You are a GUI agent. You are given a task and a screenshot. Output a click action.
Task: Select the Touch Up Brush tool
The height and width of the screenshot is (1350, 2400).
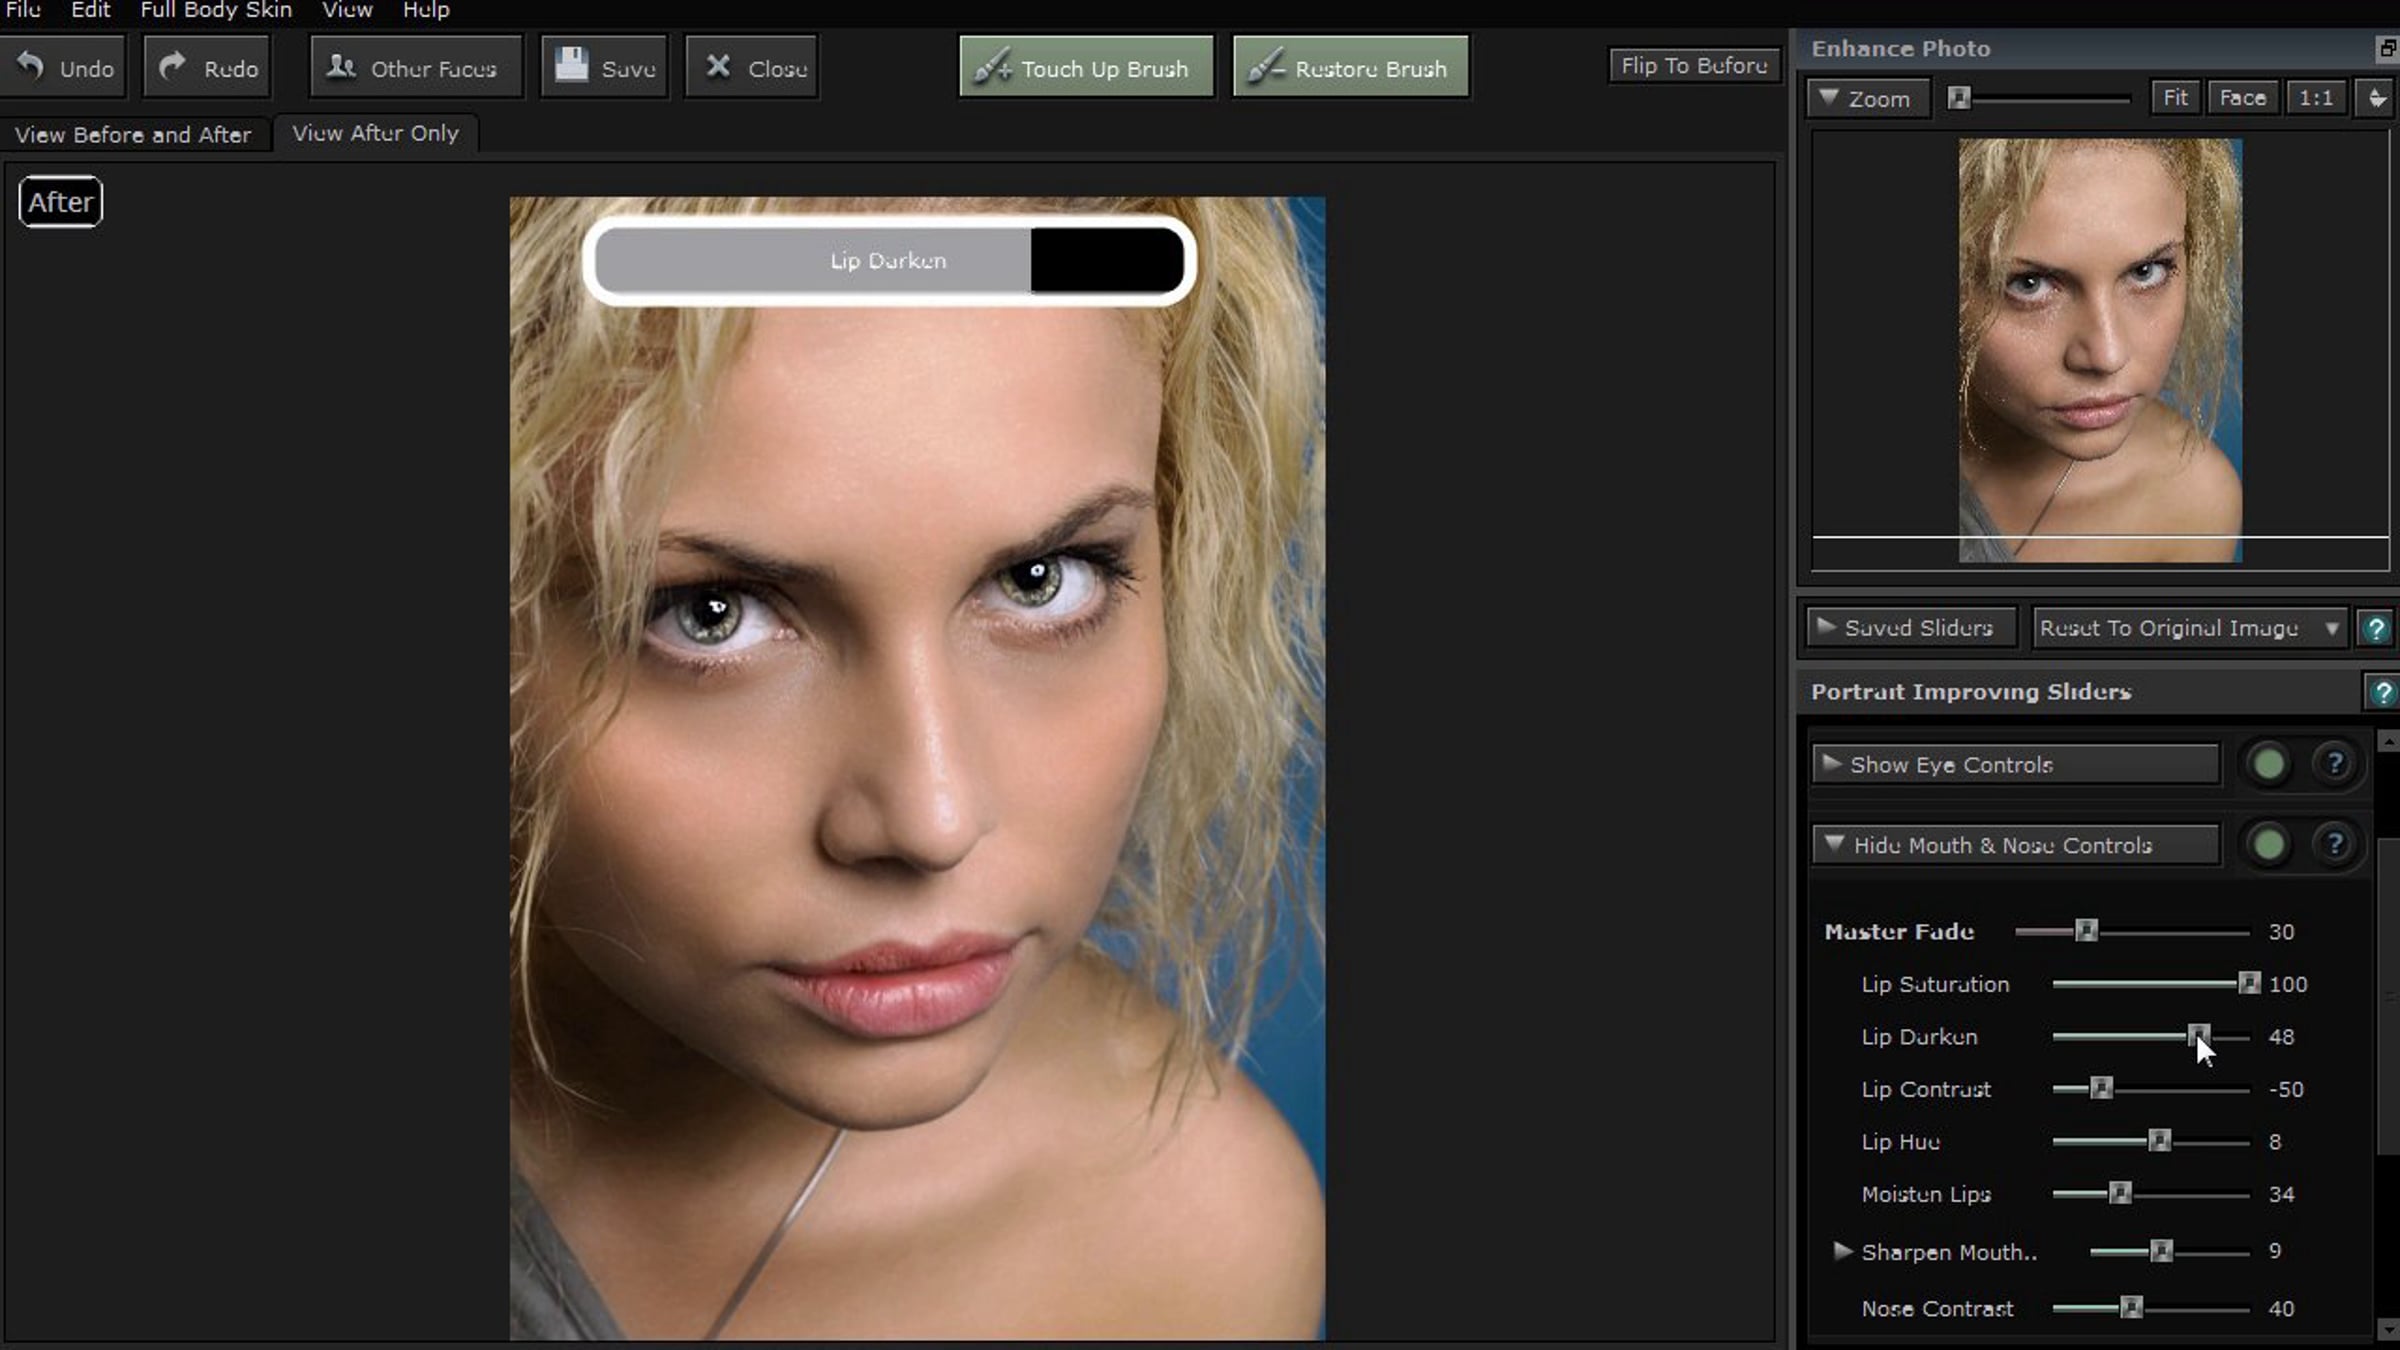[x=1086, y=67]
